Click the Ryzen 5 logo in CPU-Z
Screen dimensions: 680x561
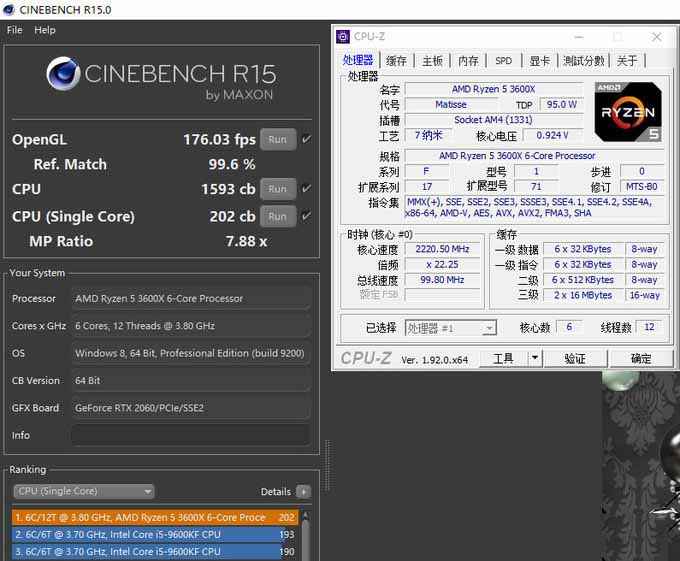point(628,112)
